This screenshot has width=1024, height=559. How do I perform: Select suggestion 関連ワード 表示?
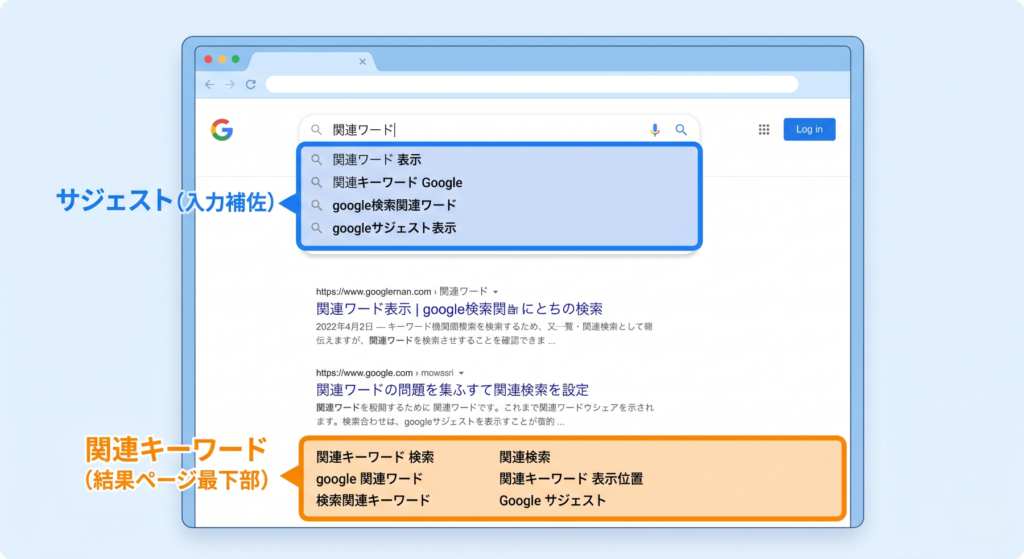500,159
